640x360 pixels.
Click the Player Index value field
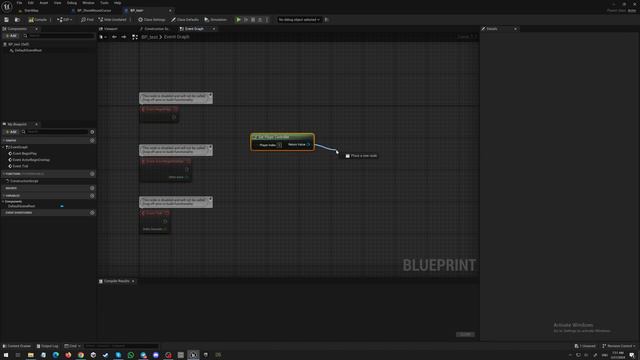(279, 145)
